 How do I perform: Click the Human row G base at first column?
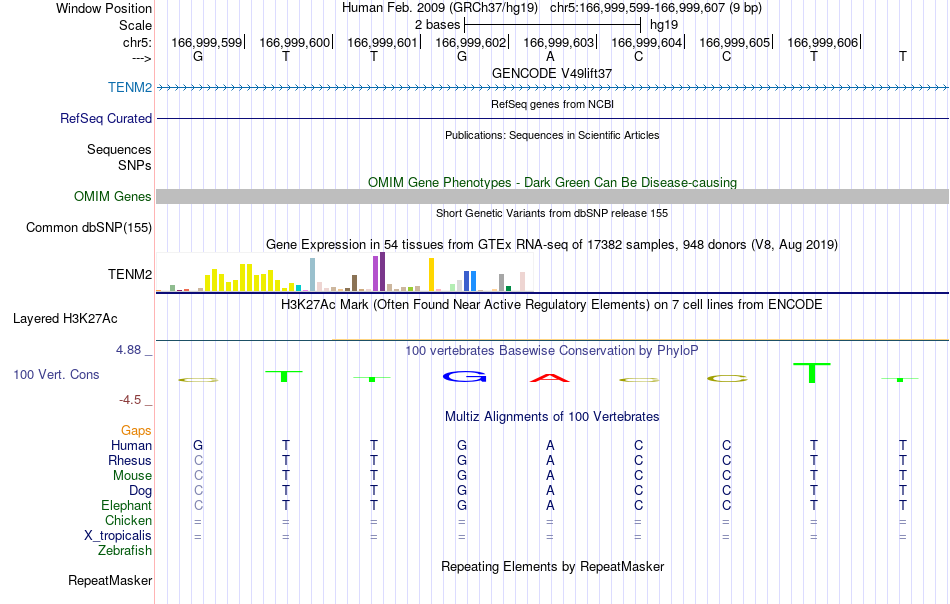tap(198, 445)
